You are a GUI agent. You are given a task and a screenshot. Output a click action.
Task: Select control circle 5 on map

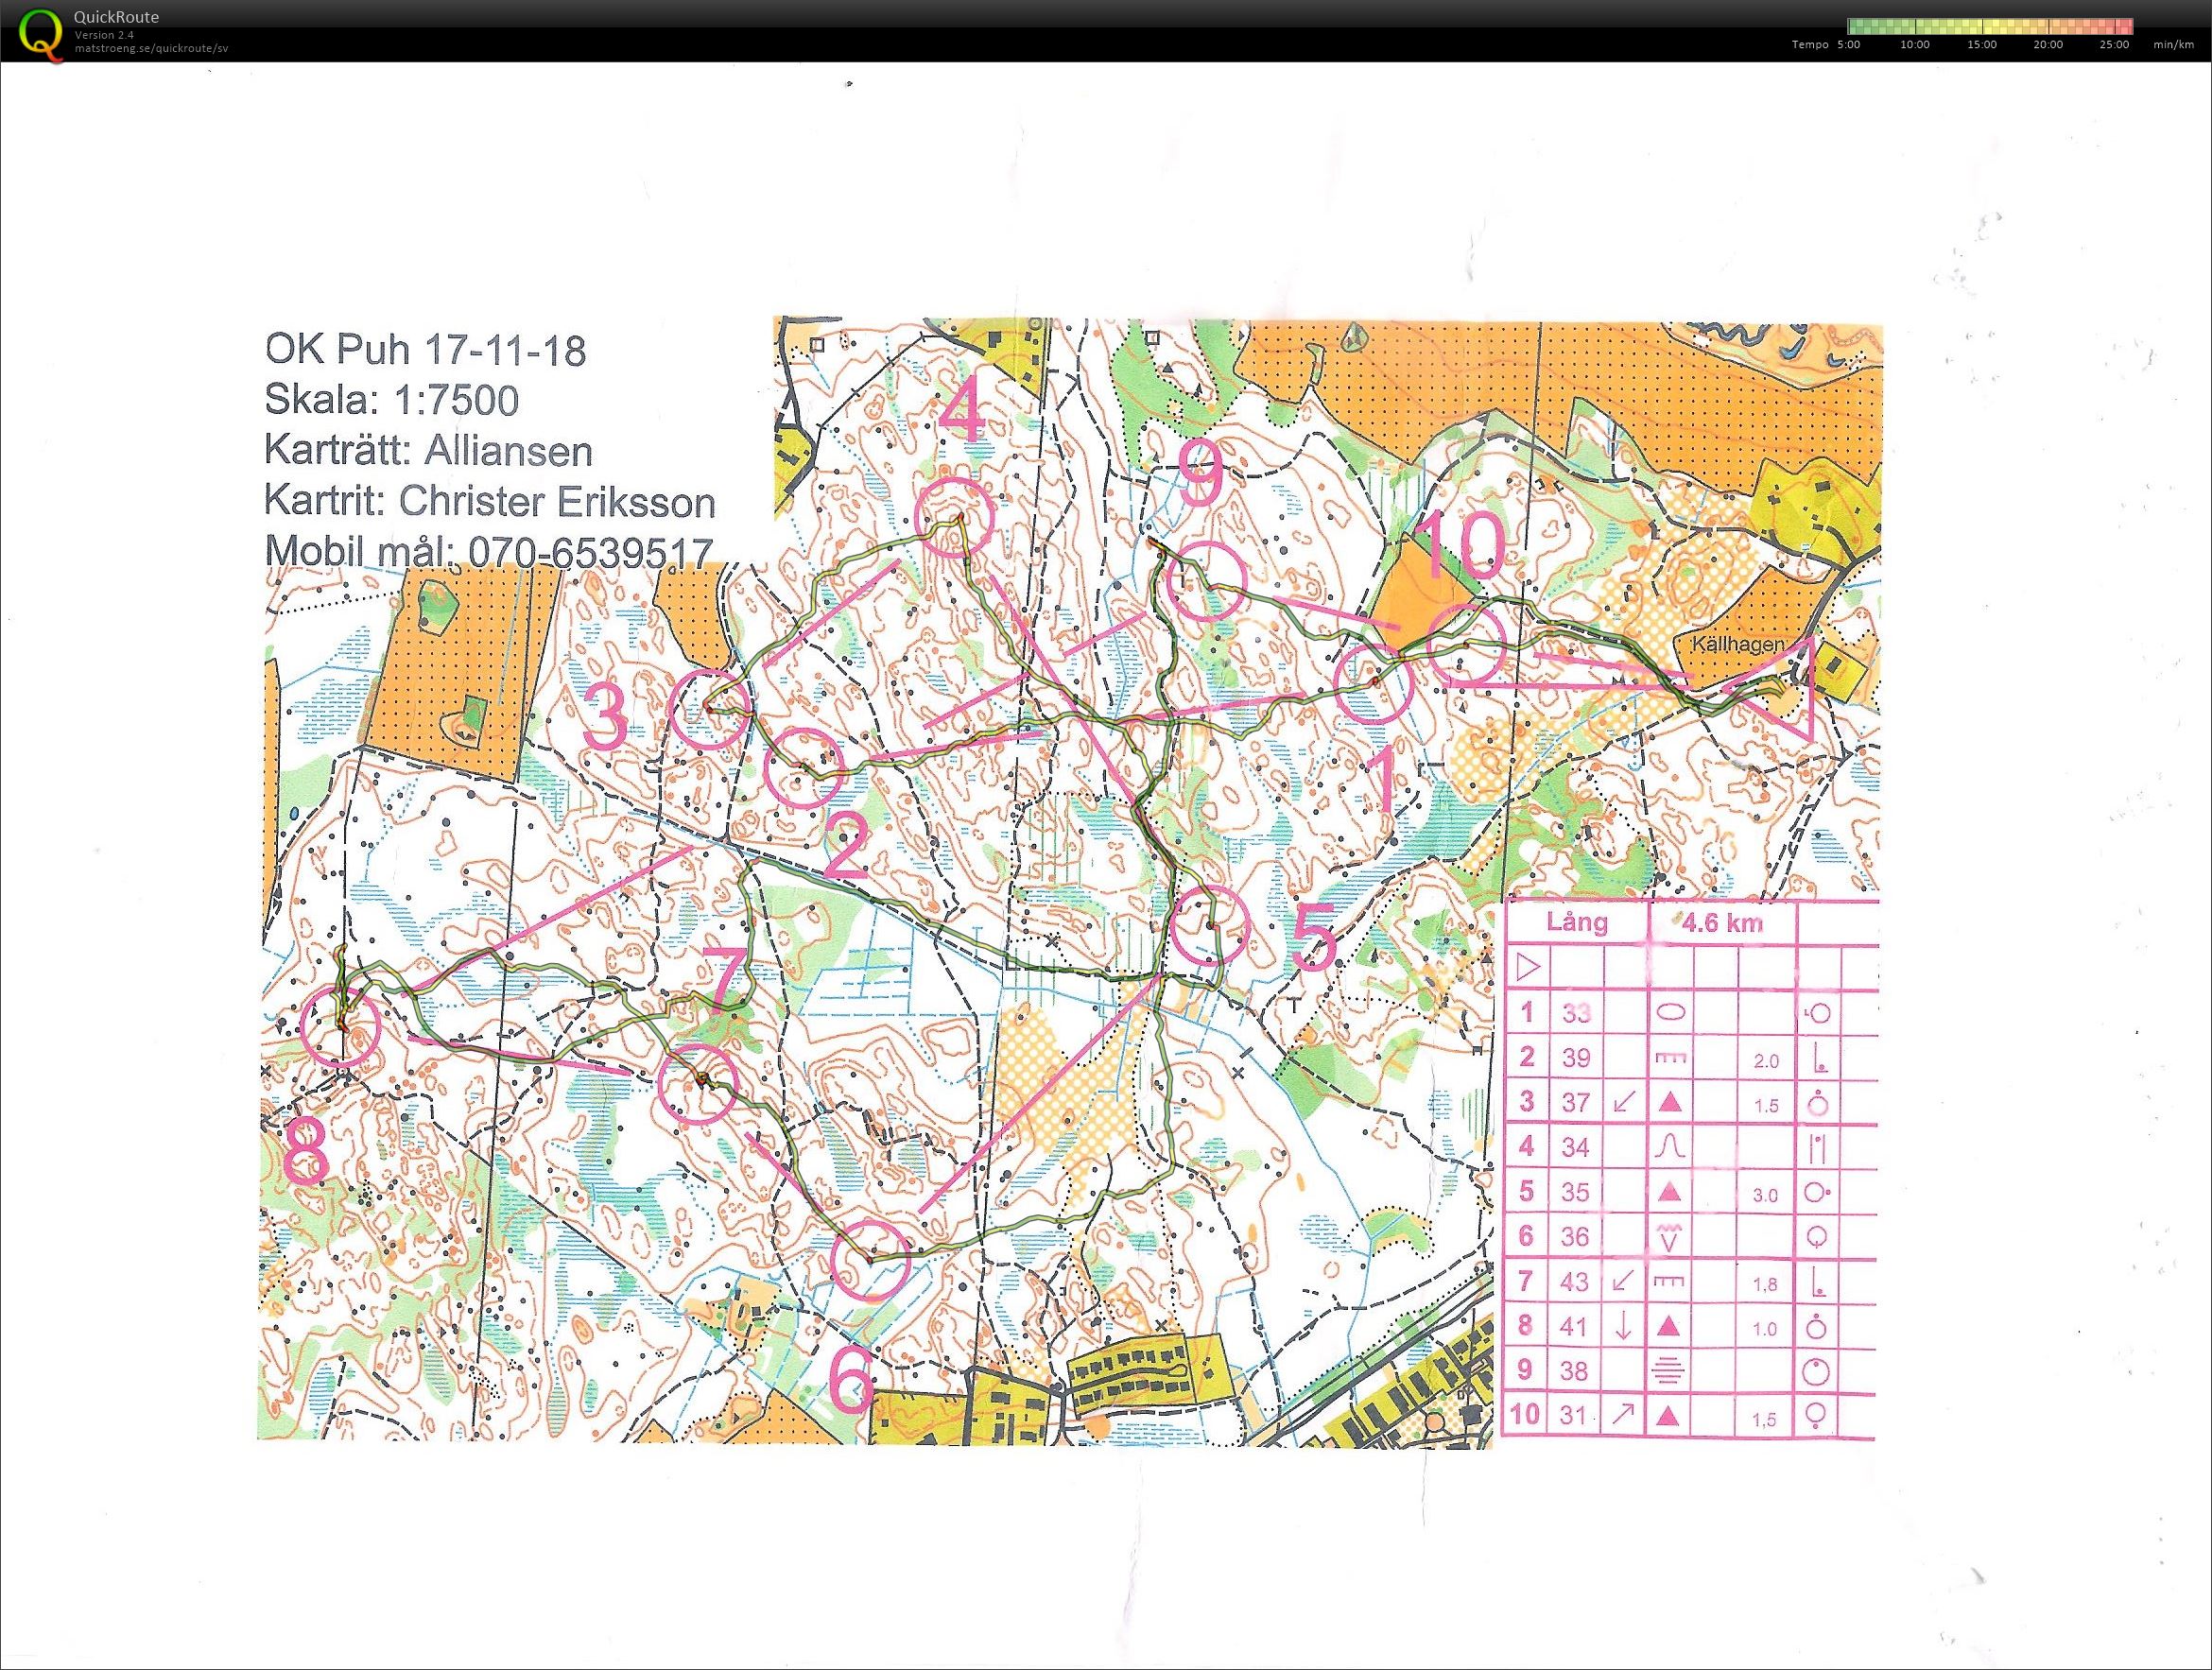tap(1210, 926)
